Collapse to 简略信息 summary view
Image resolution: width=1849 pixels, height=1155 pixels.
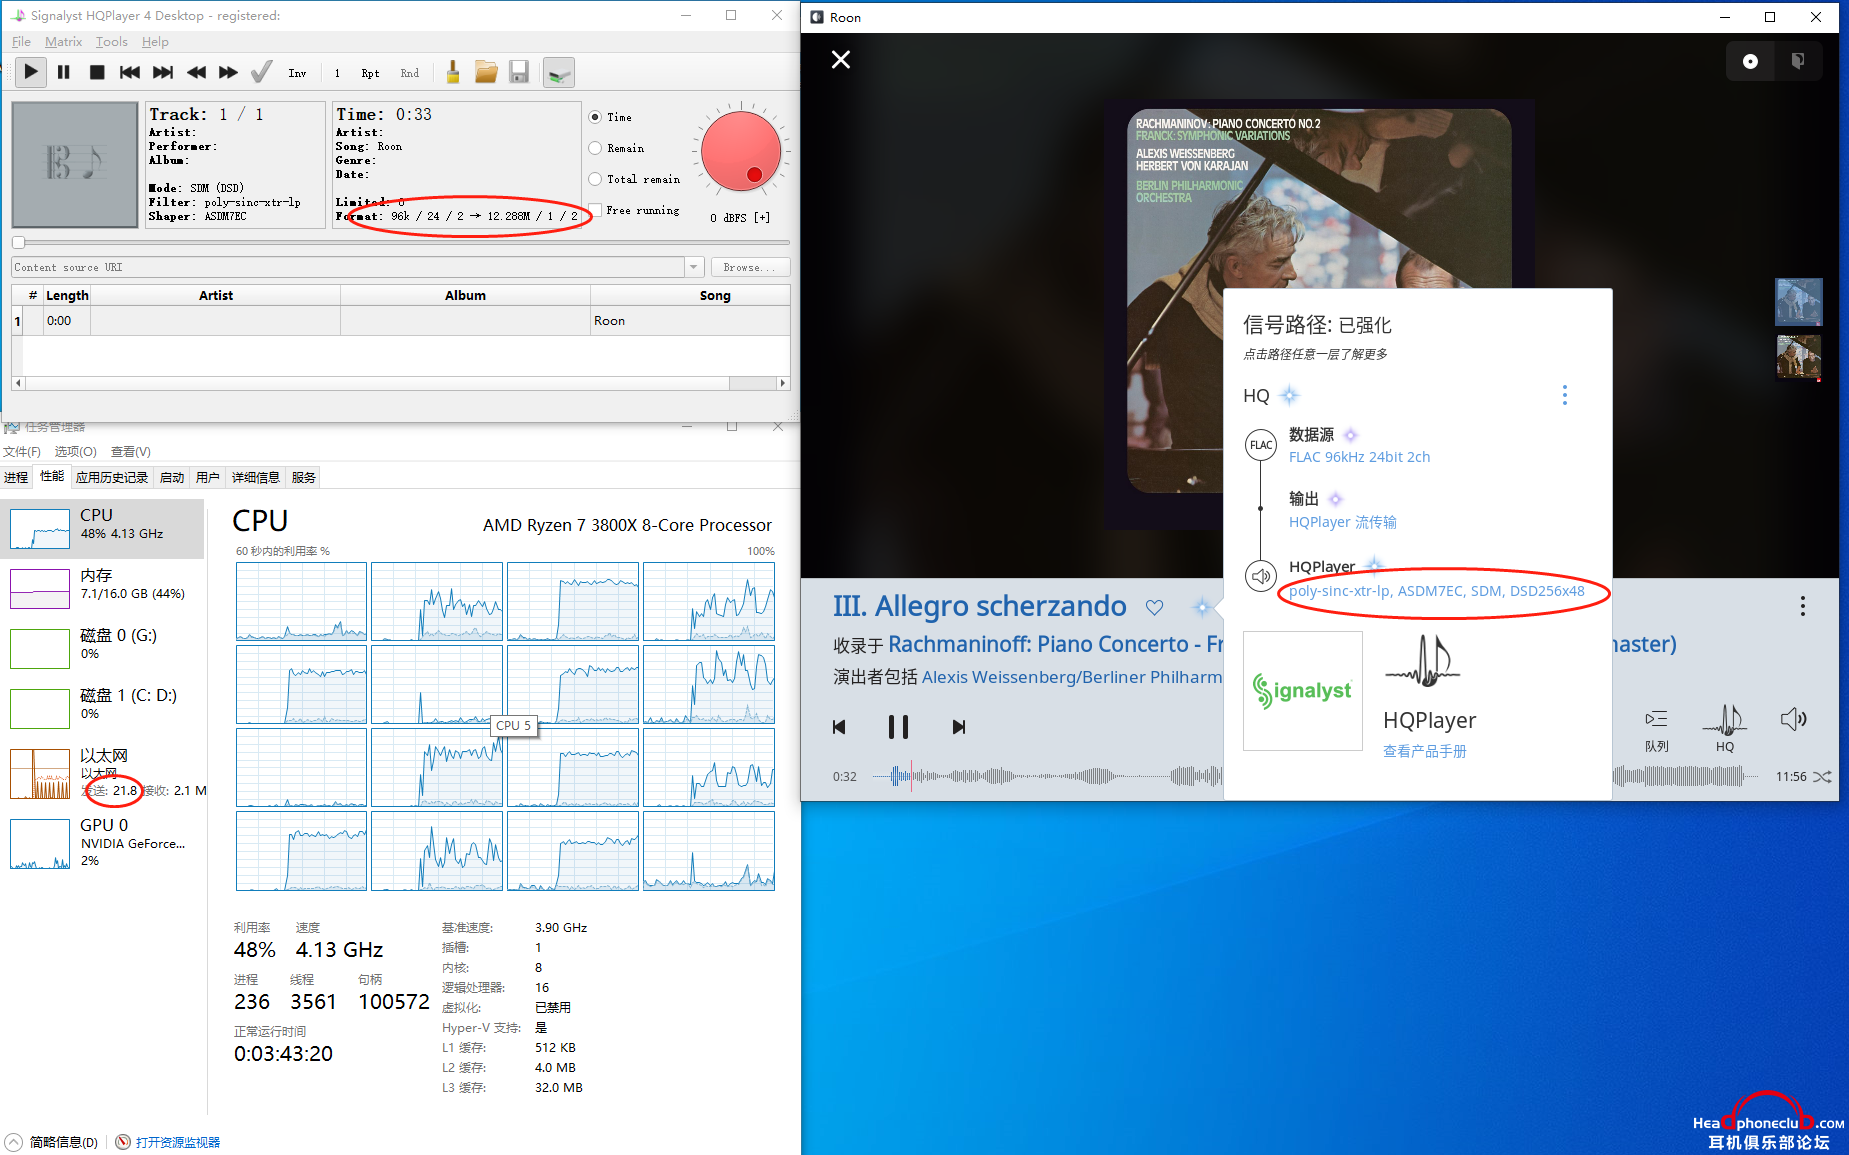(52, 1142)
